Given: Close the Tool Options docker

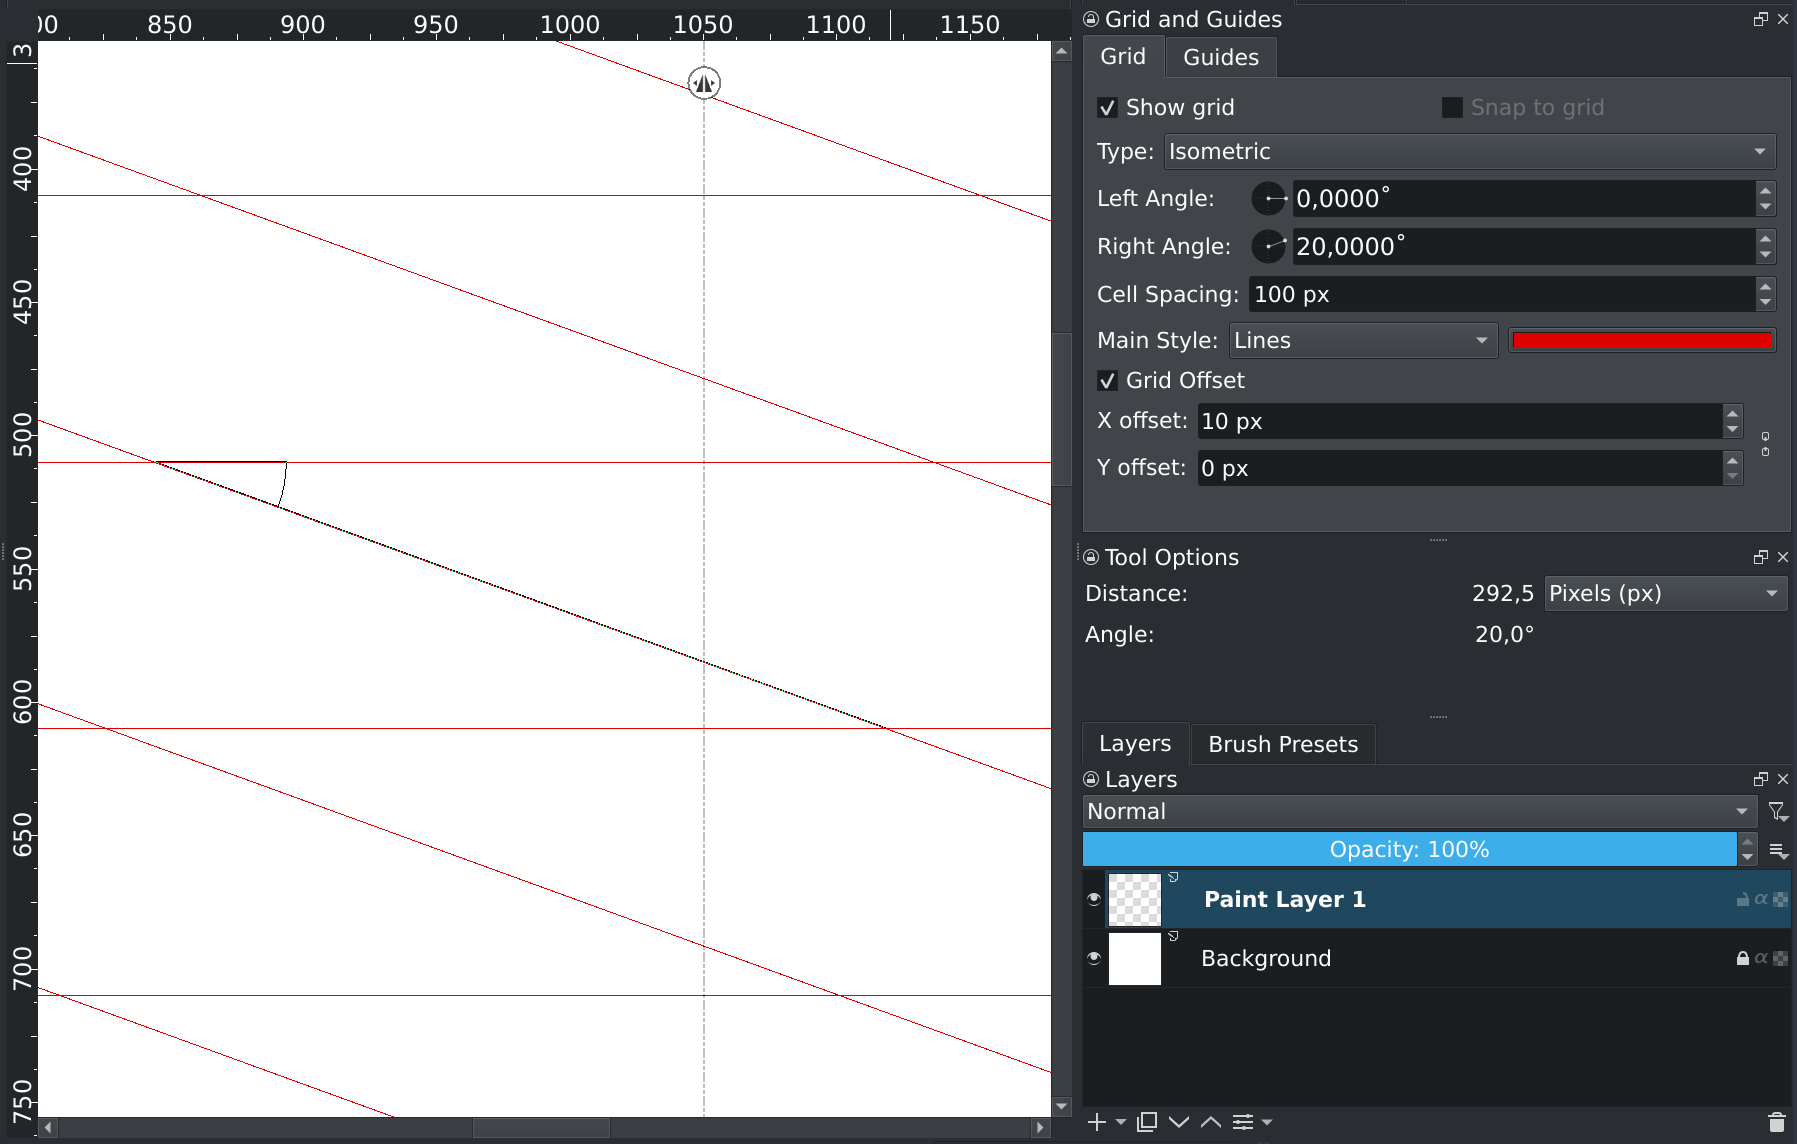Looking at the screenshot, I should pyautogui.click(x=1783, y=557).
